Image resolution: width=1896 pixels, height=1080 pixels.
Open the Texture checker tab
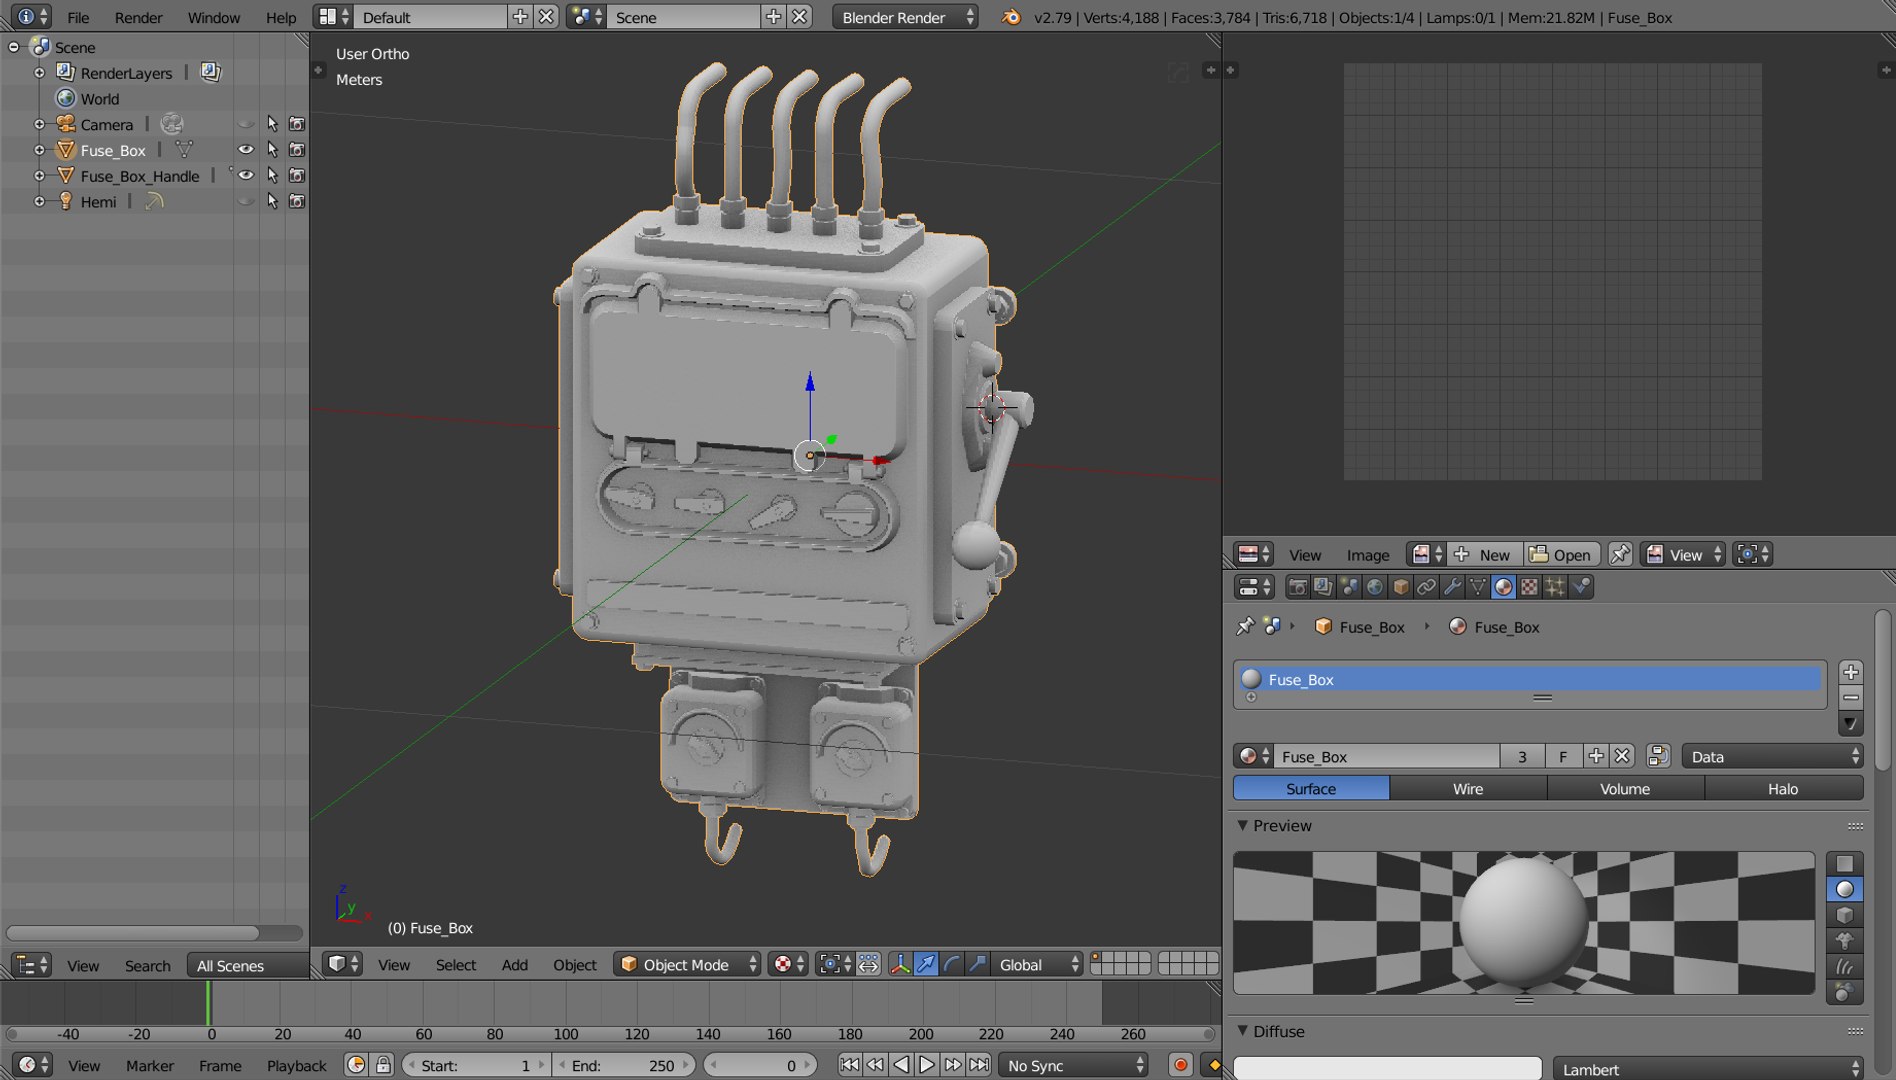pos(1529,587)
